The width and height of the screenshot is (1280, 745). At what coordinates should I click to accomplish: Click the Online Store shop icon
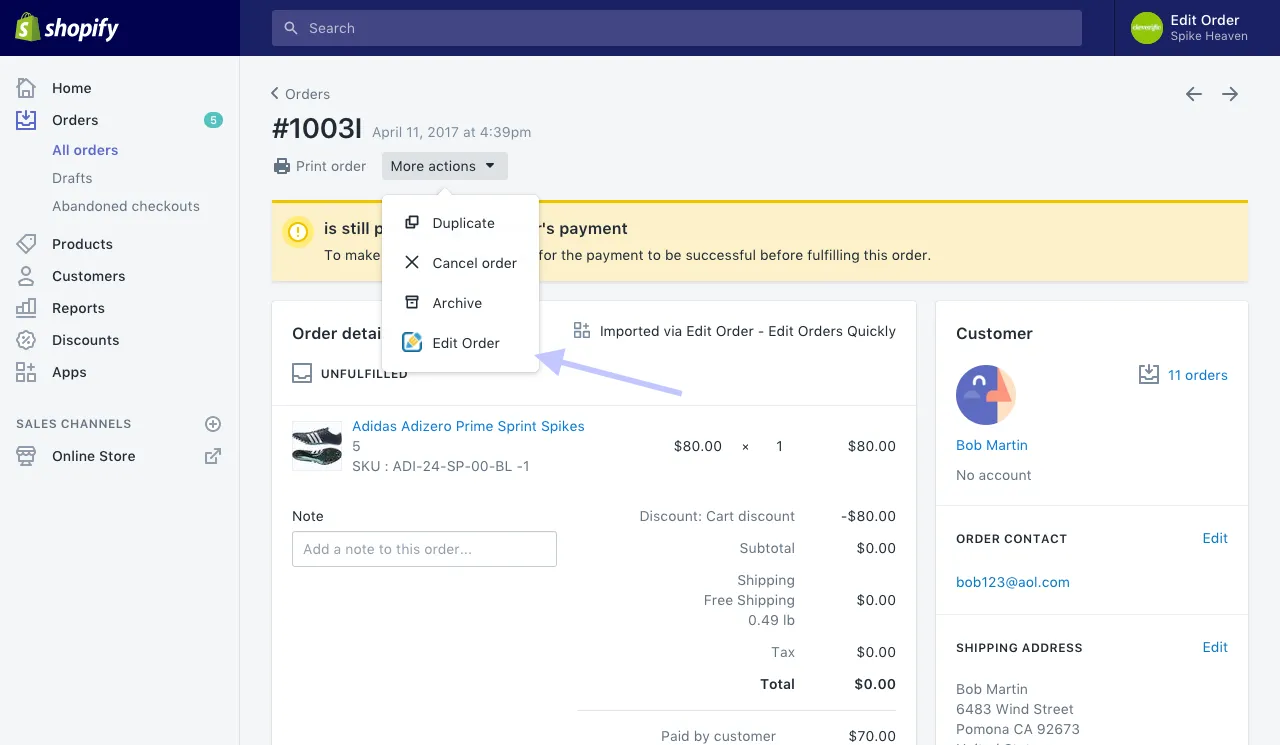tap(26, 456)
